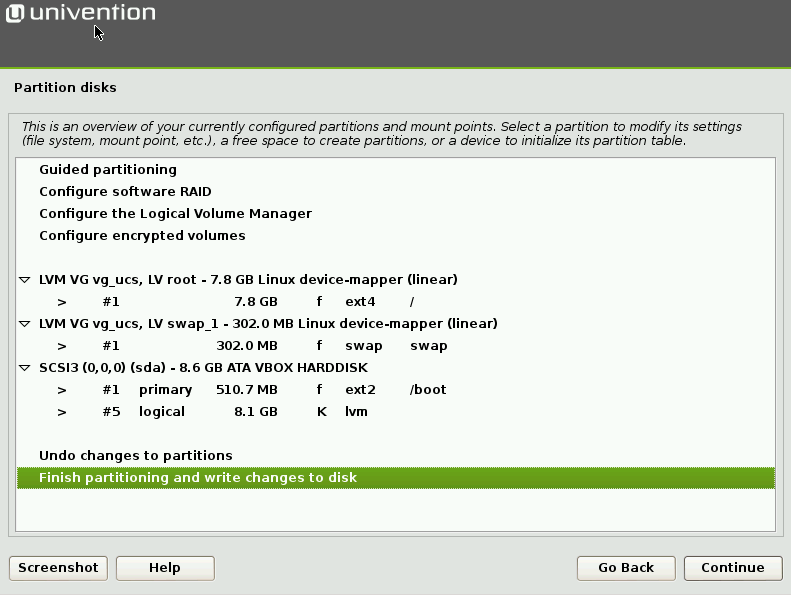Click the Go Back button
This screenshot has height=595, width=791.
click(626, 568)
